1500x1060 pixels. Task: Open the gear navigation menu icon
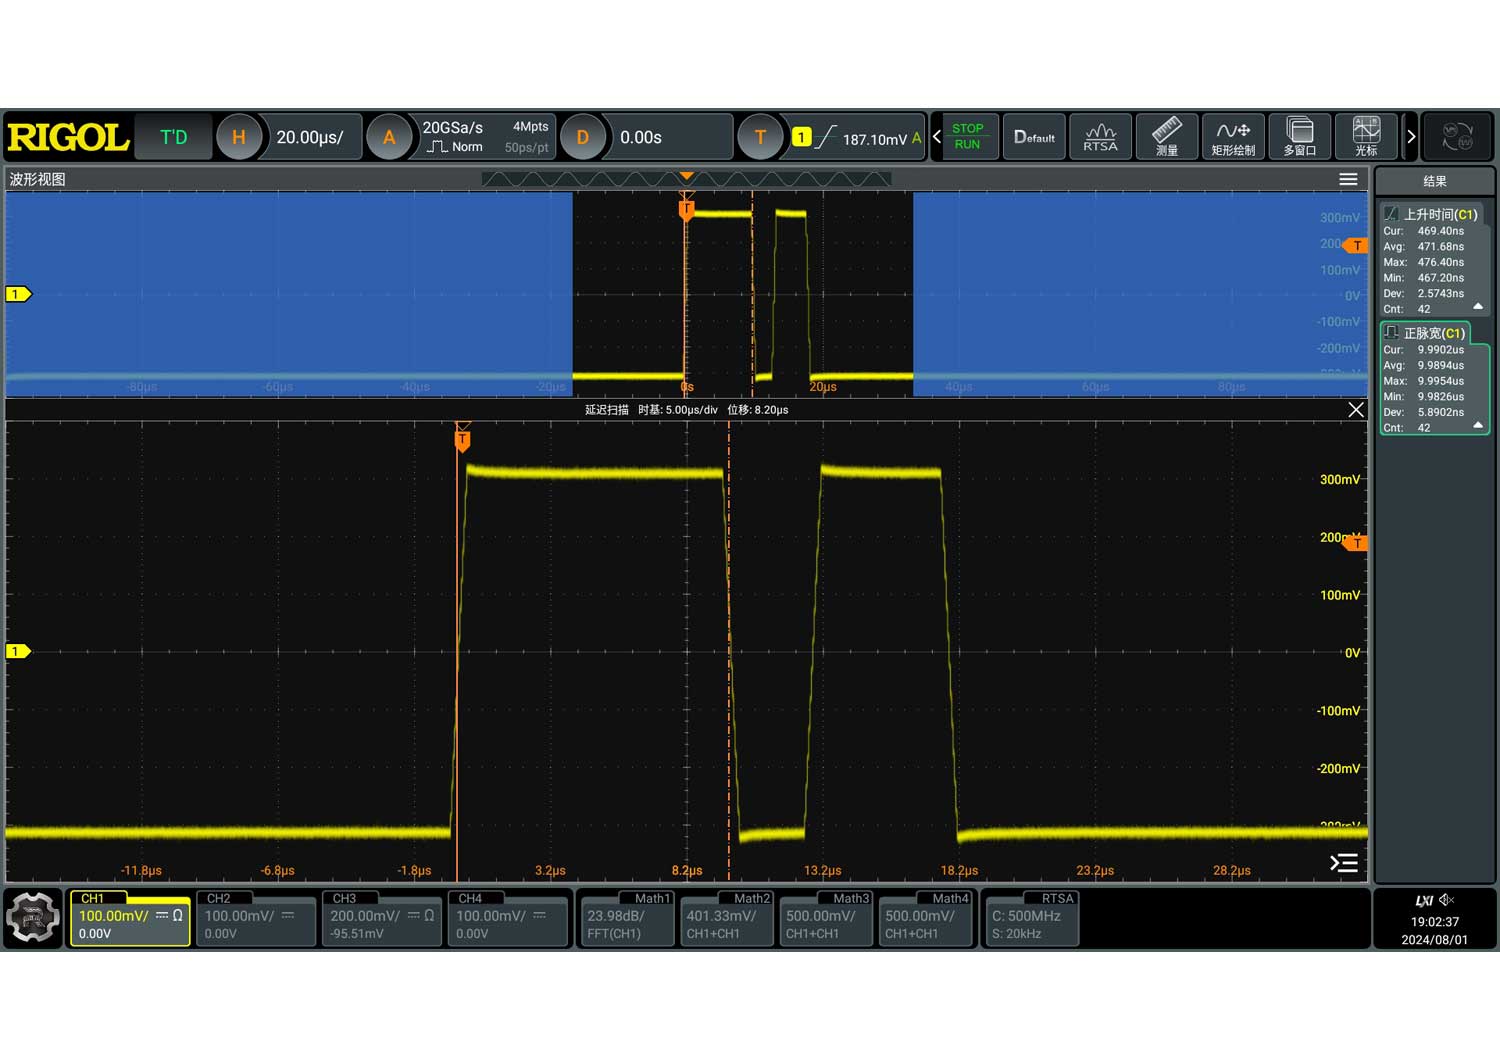tap(33, 917)
